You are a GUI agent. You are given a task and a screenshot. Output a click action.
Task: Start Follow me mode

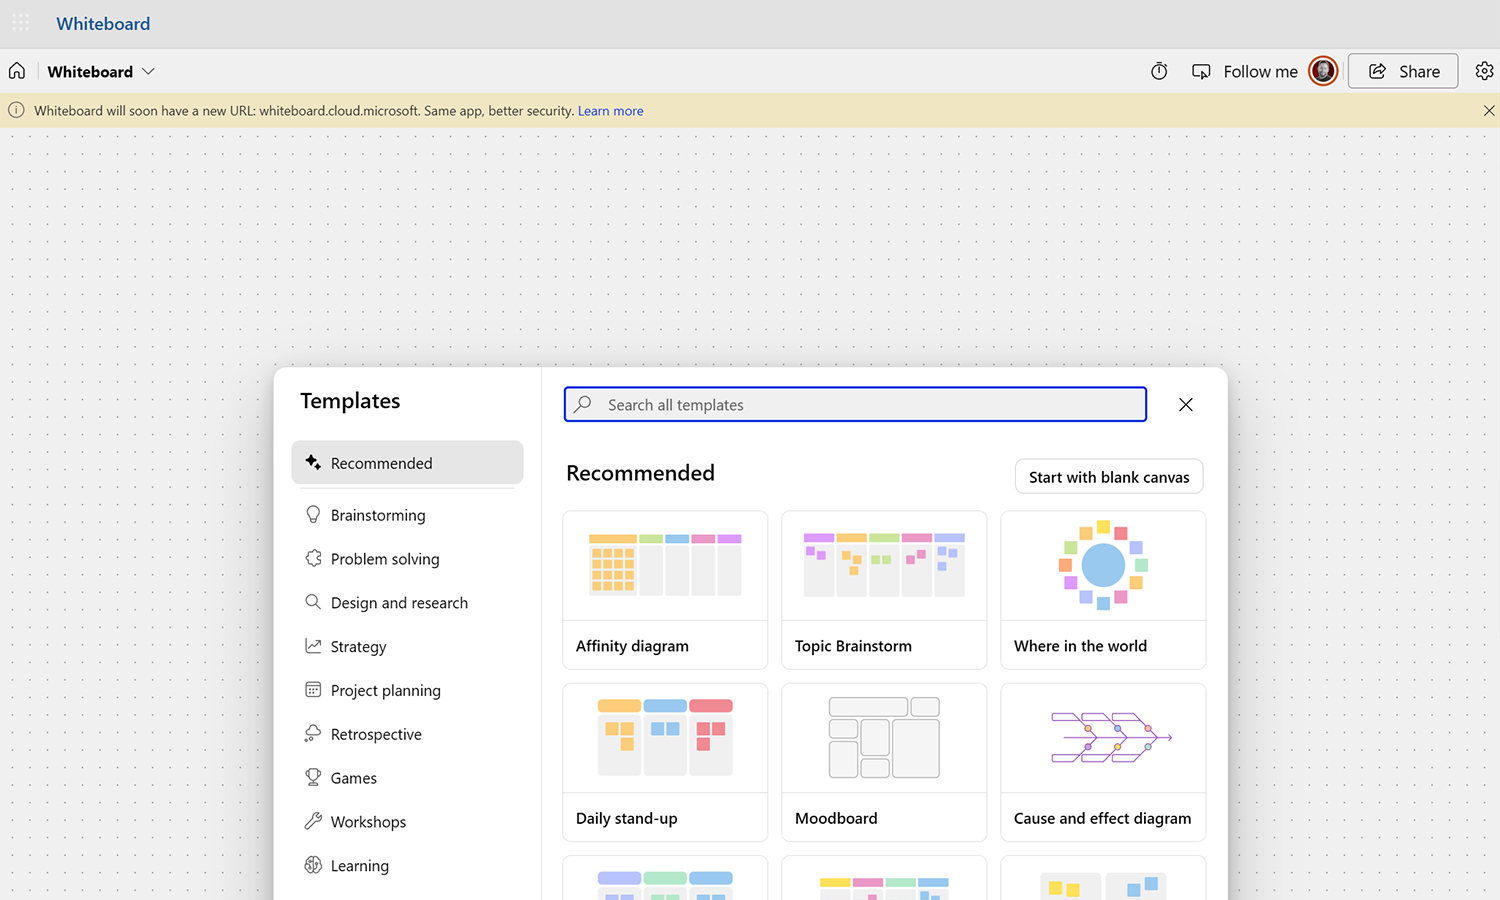[1245, 71]
